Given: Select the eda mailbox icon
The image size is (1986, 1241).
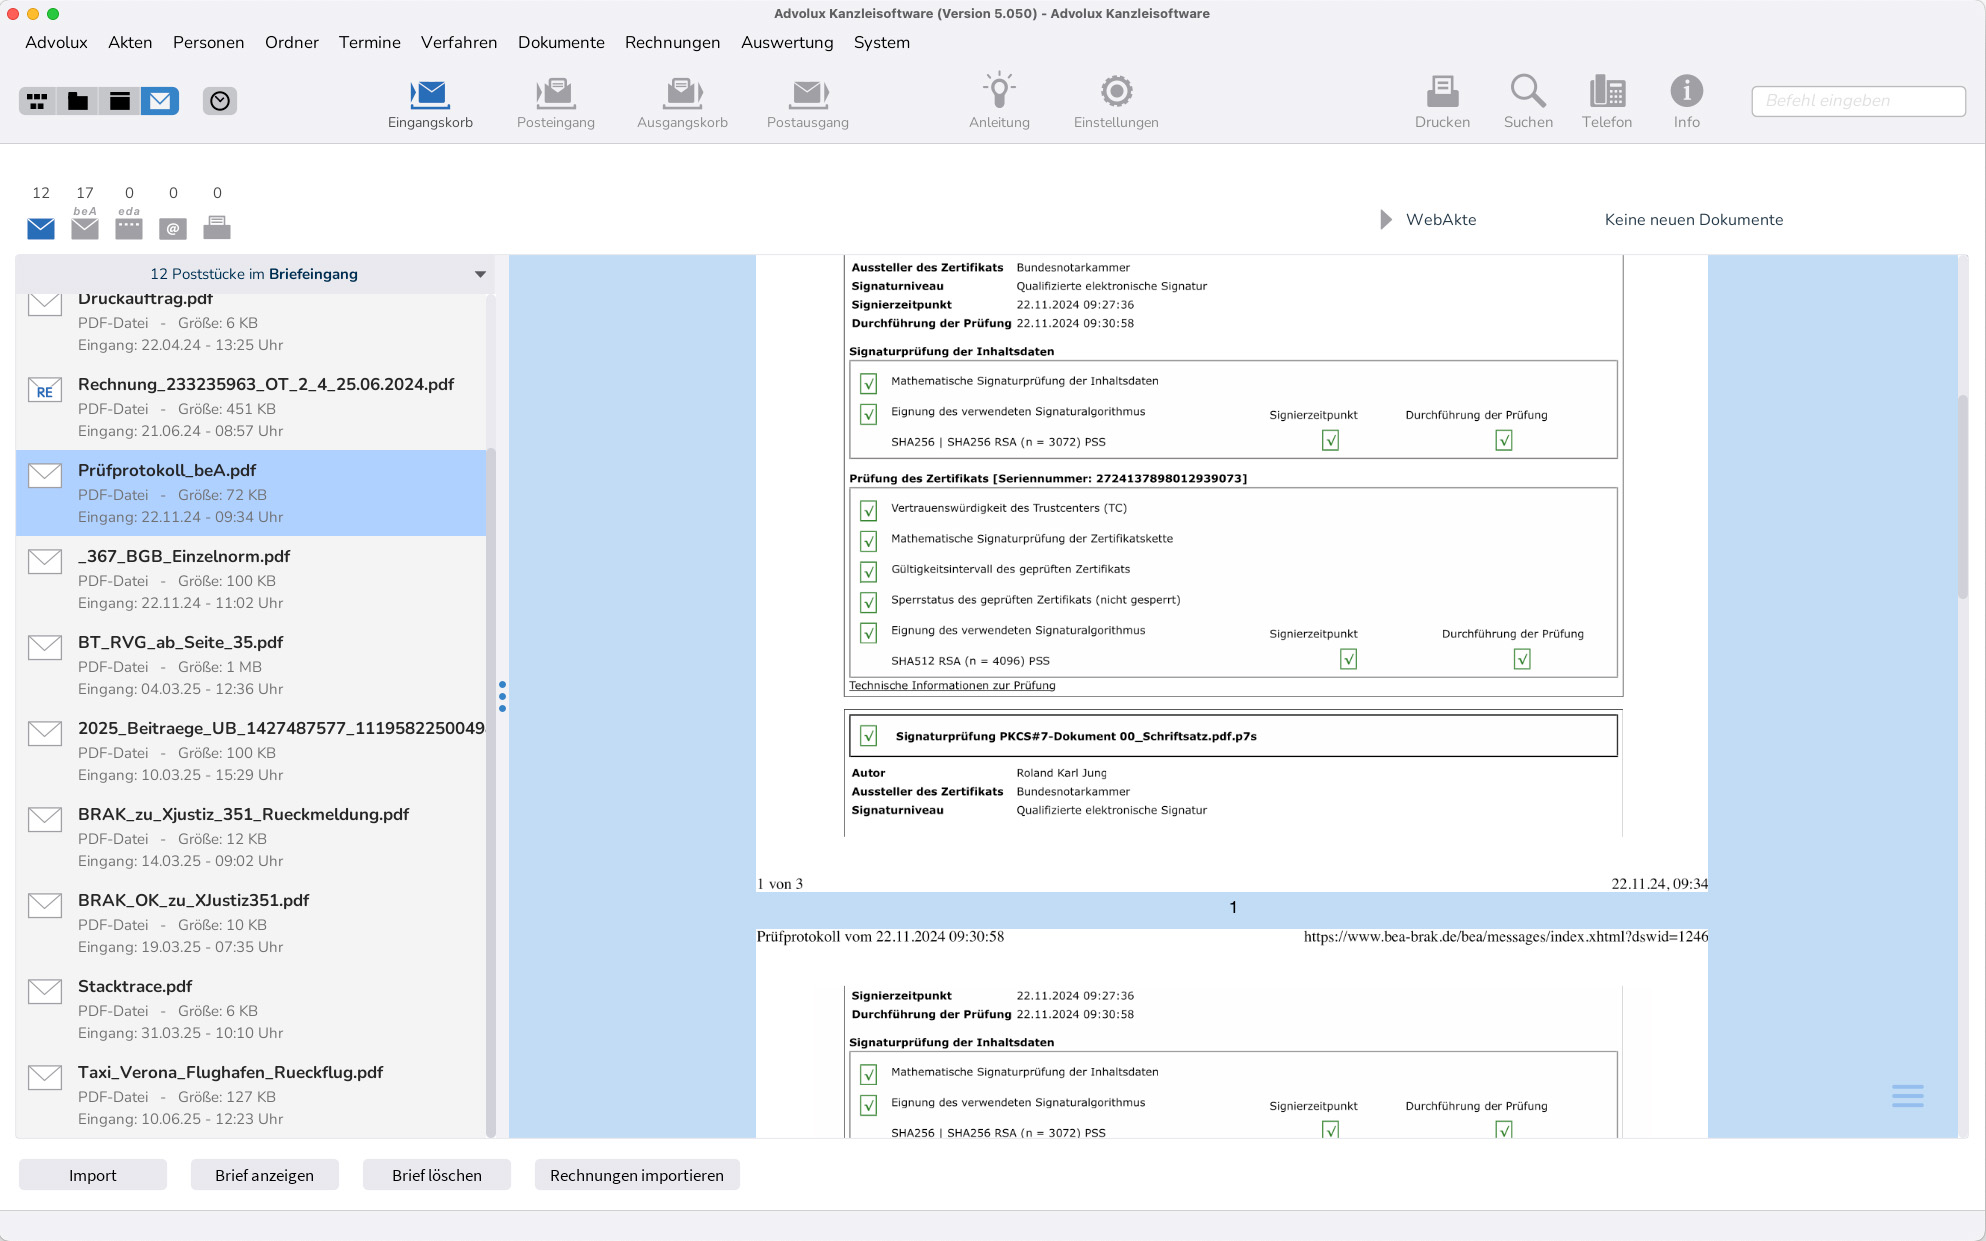Looking at the screenshot, I should (129, 228).
